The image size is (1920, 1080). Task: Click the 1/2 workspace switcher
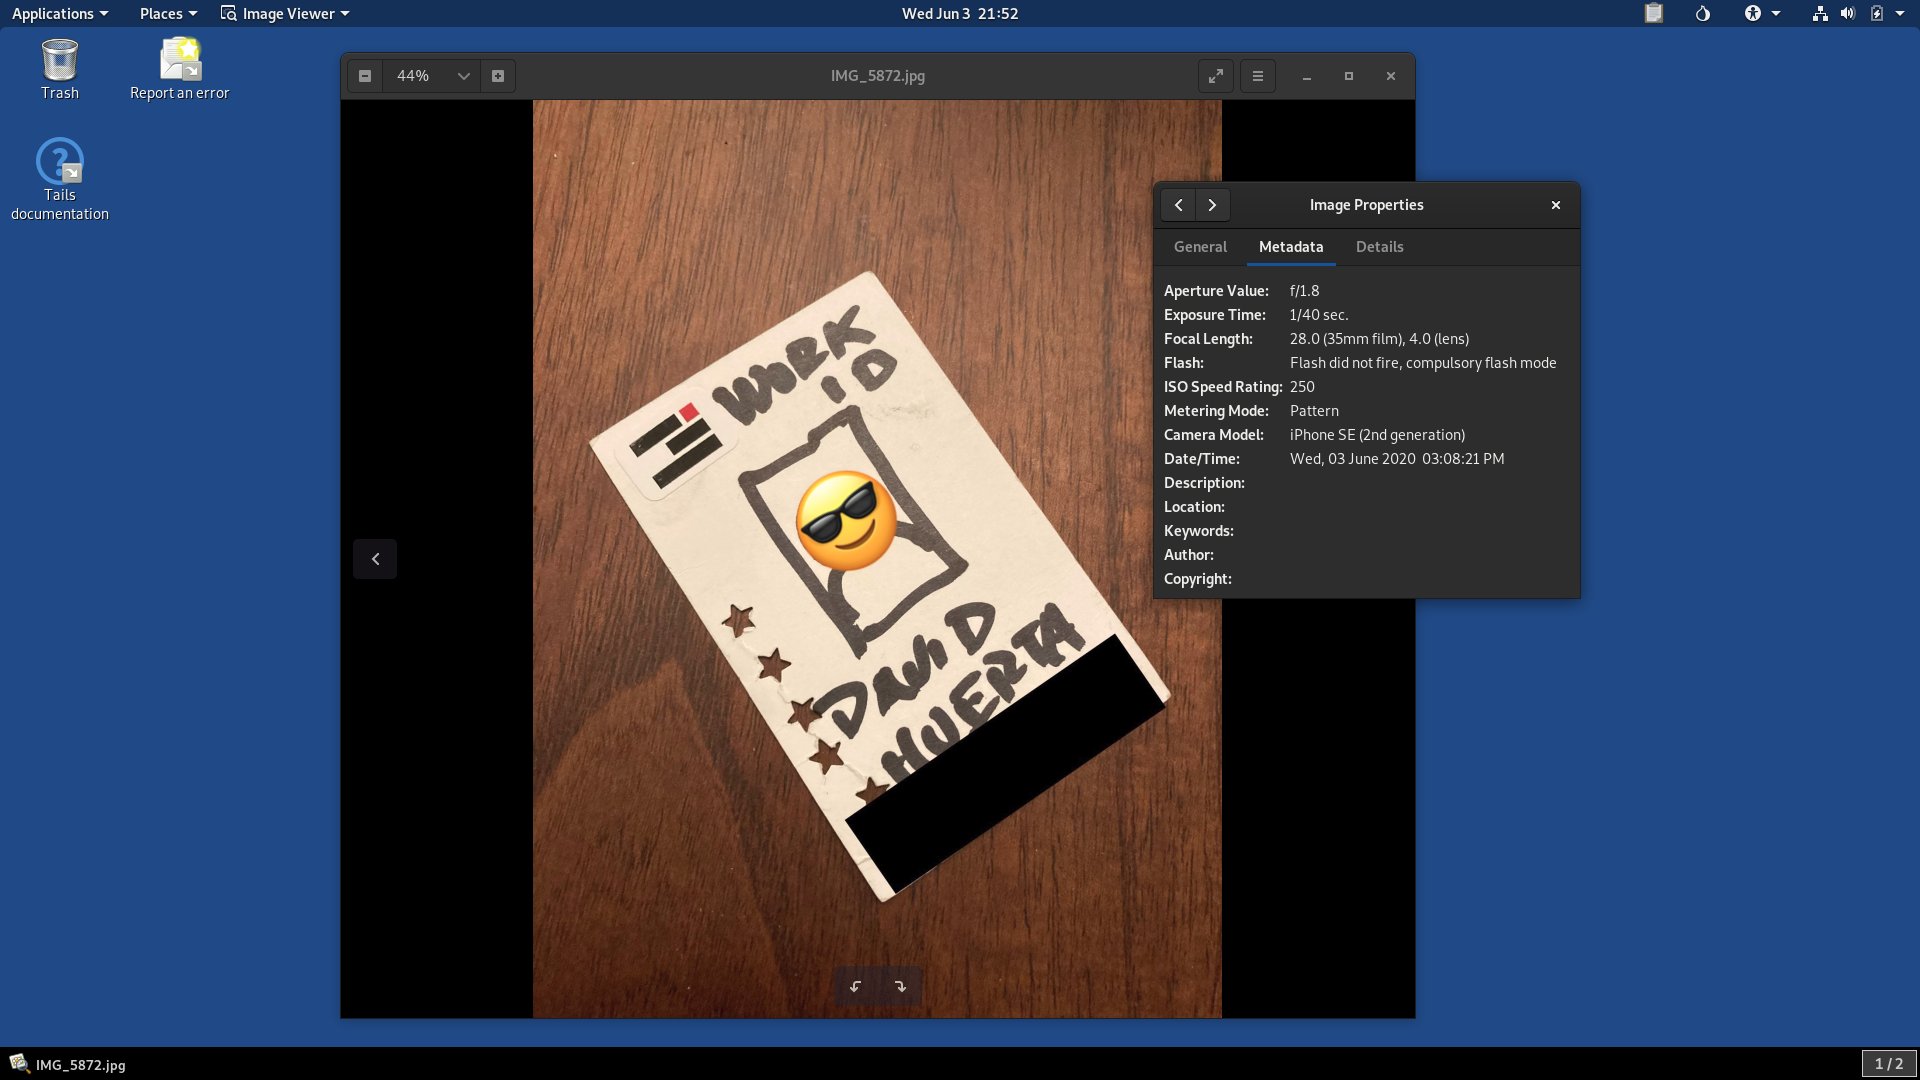1889,1064
